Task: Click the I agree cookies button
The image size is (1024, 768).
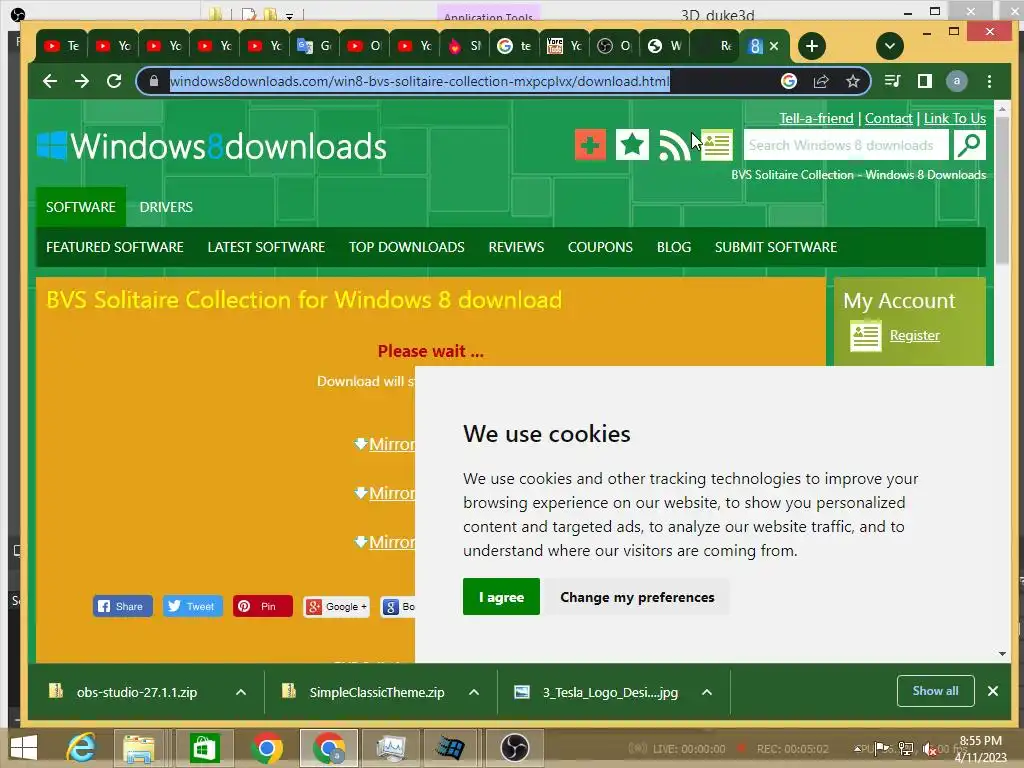Action: [502, 596]
